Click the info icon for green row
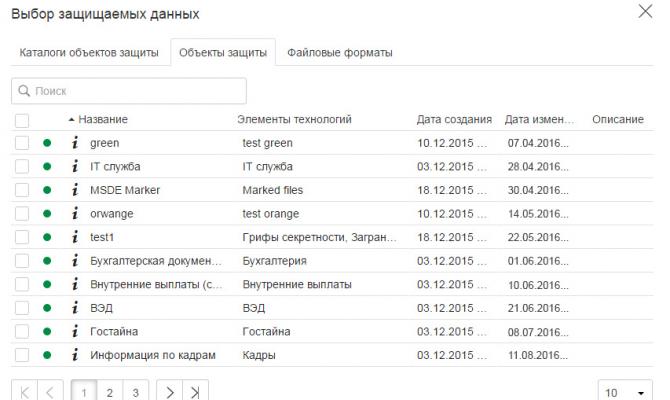Screen dimensions: 670x400 pyautogui.click(x=74, y=143)
